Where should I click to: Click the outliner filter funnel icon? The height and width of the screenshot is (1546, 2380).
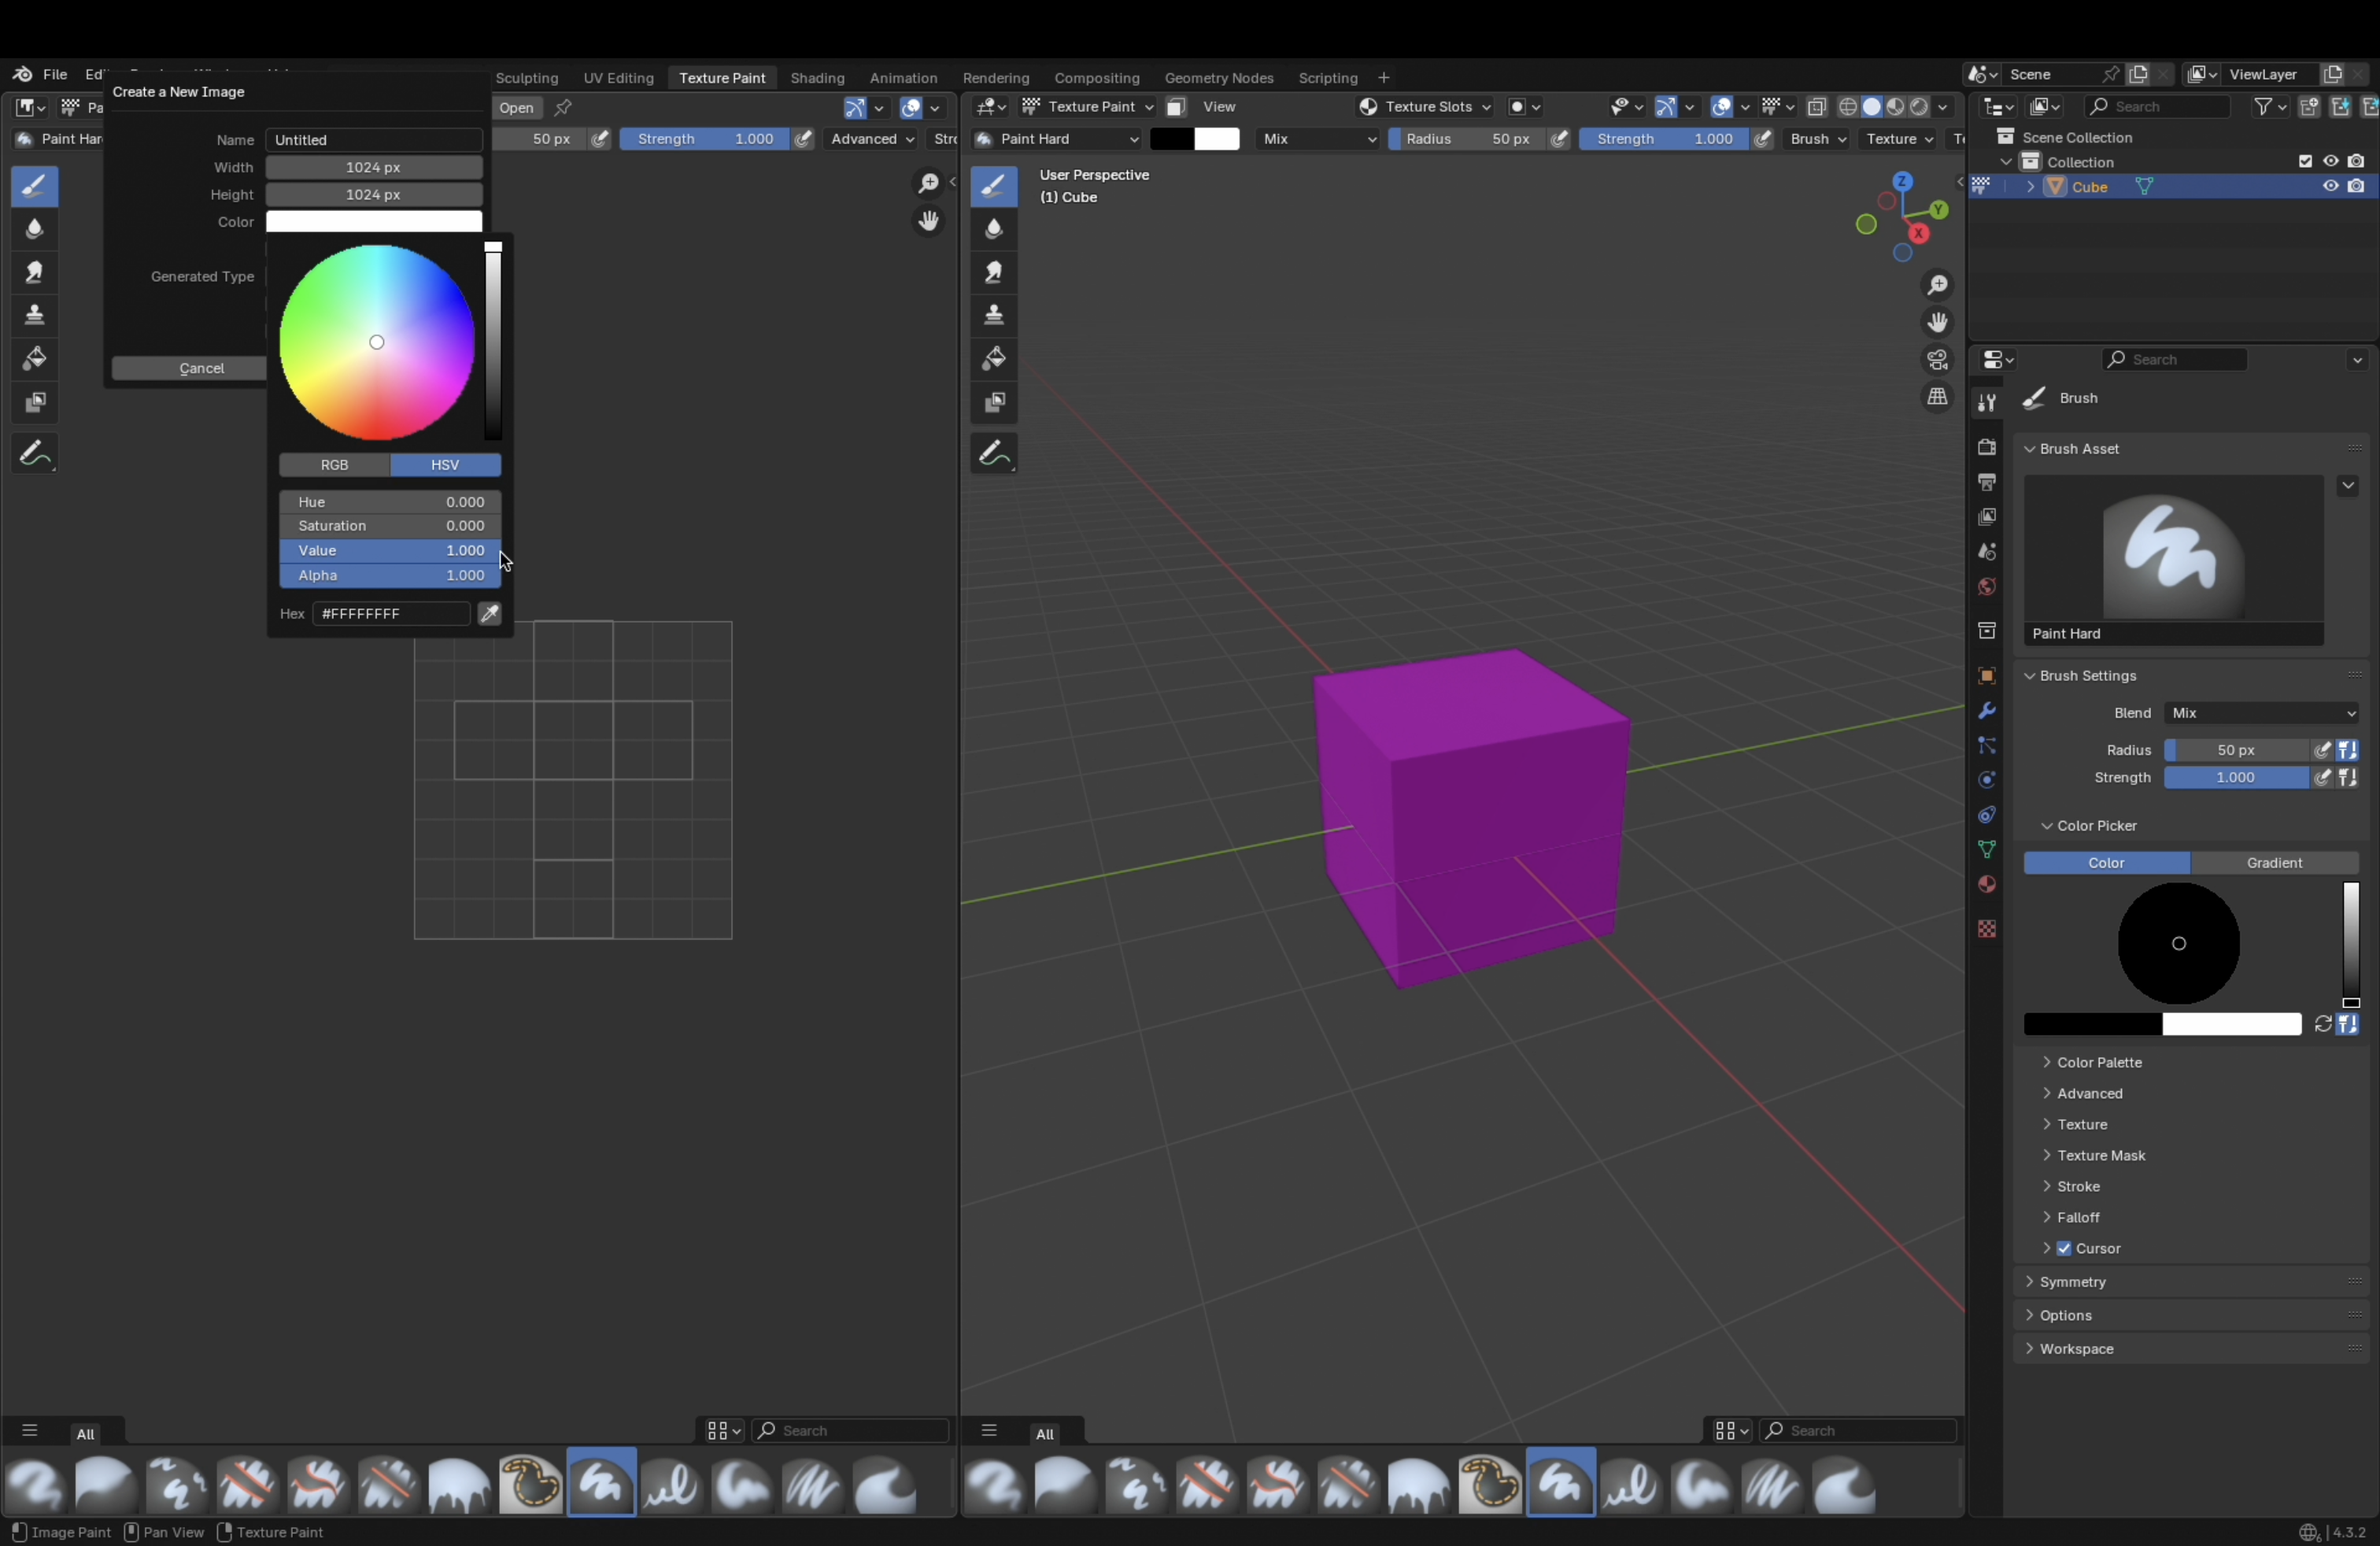coord(2263,106)
